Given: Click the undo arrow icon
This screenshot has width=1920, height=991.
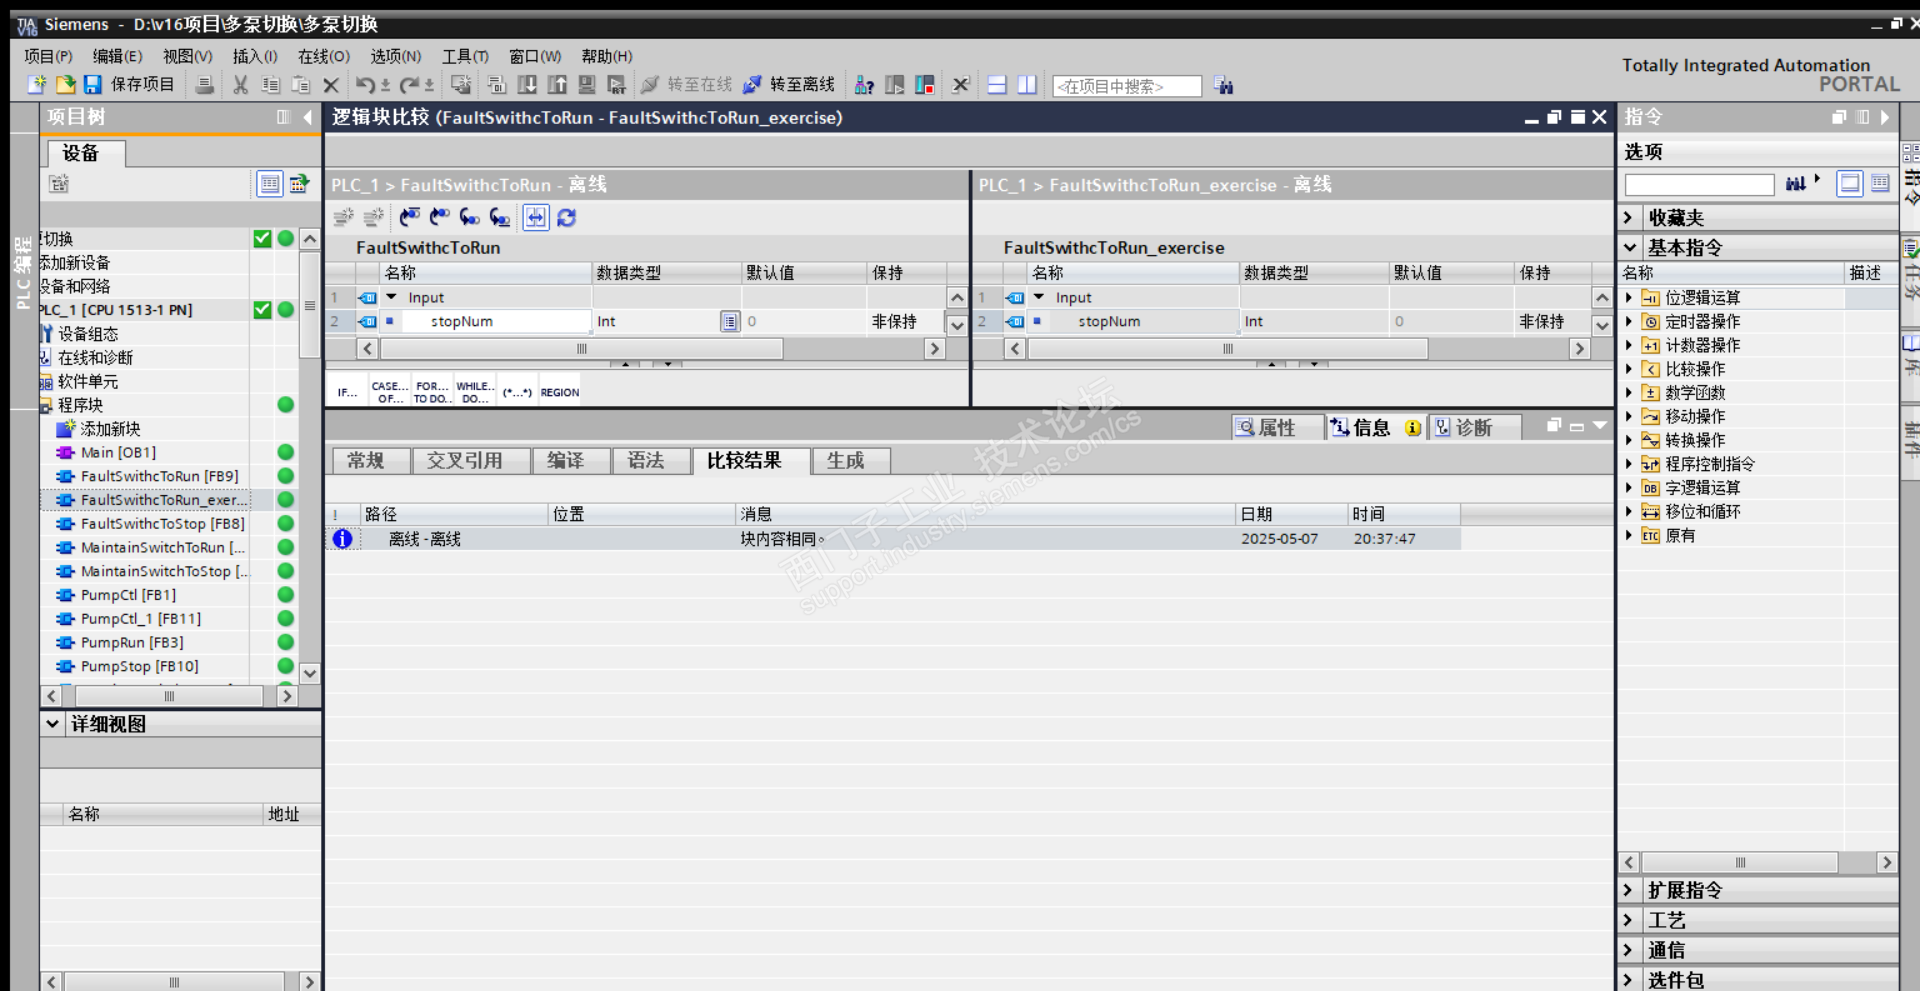Looking at the screenshot, I should click(365, 85).
